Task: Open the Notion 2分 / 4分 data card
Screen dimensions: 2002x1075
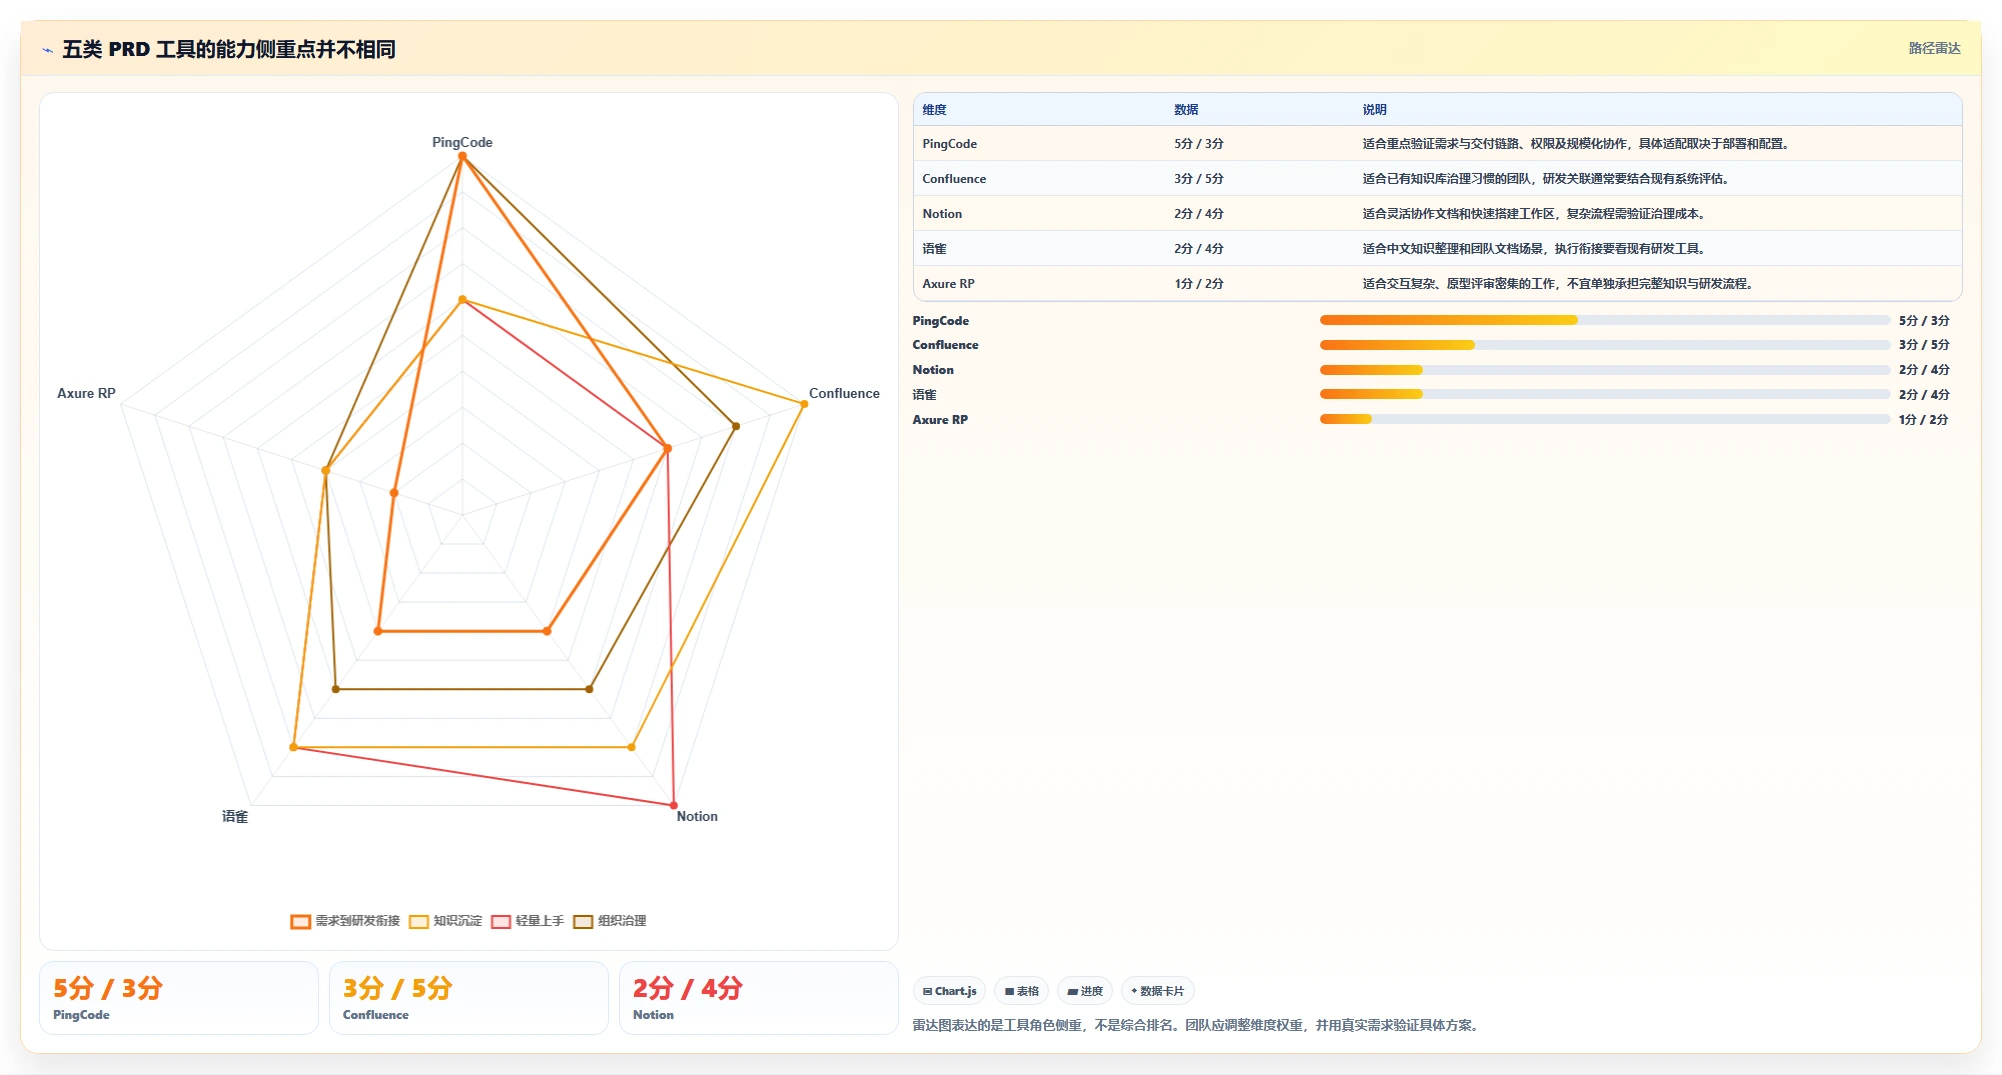Action: pos(759,998)
